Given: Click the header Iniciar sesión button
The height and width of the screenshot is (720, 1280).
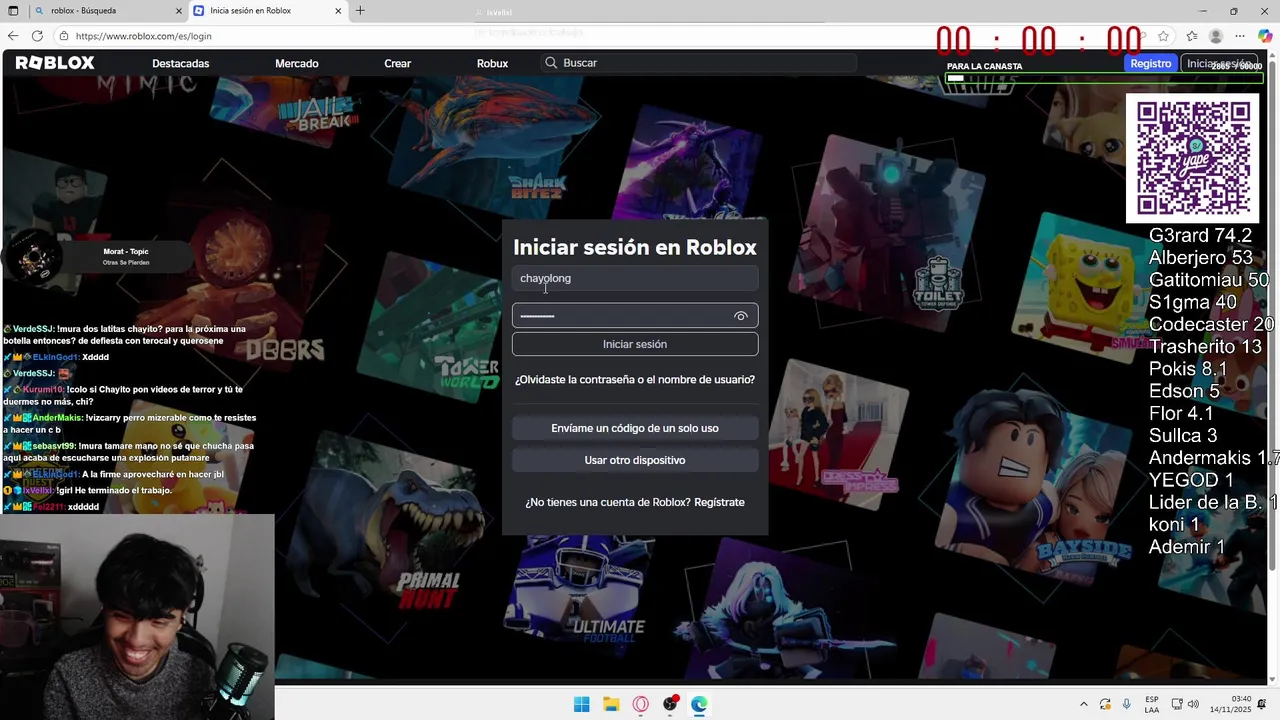Looking at the screenshot, I should (x=1218, y=63).
